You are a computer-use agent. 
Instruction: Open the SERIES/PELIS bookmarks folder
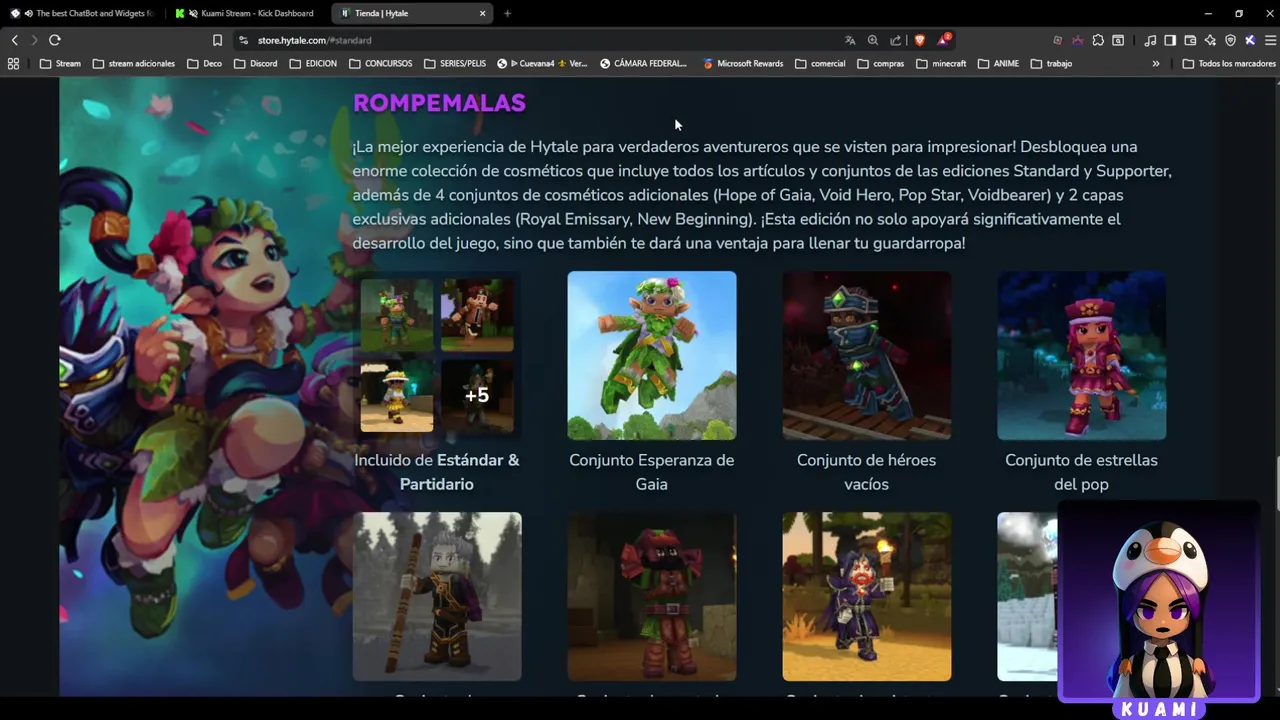pyautogui.click(x=456, y=63)
